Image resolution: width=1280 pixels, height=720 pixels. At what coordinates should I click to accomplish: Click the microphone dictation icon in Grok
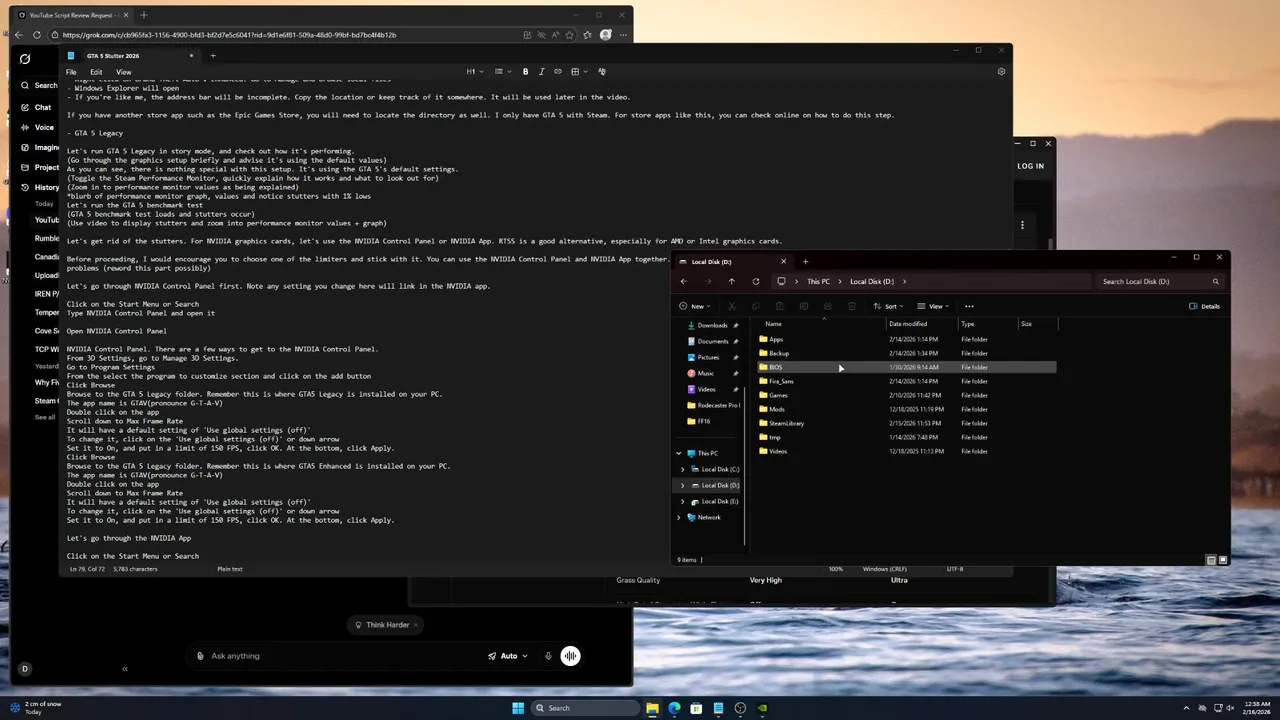[x=548, y=656]
